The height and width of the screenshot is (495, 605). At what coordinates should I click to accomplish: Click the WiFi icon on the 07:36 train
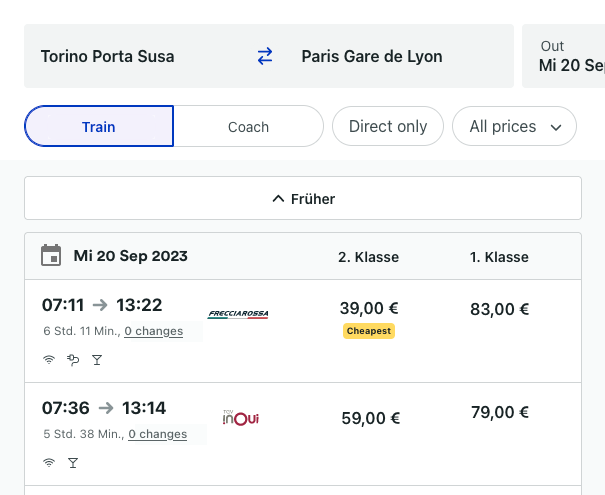(48, 463)
